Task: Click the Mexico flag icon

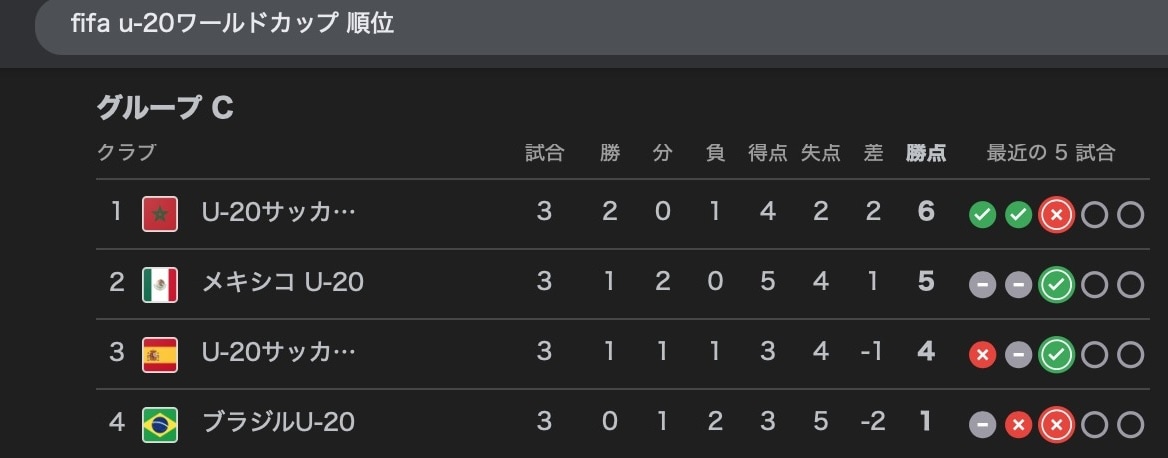Action: pos(160,284)
